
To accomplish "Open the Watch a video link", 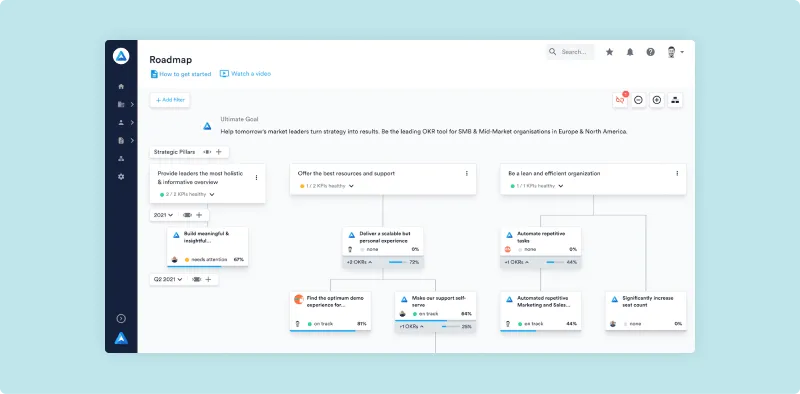I will (245, 73).
